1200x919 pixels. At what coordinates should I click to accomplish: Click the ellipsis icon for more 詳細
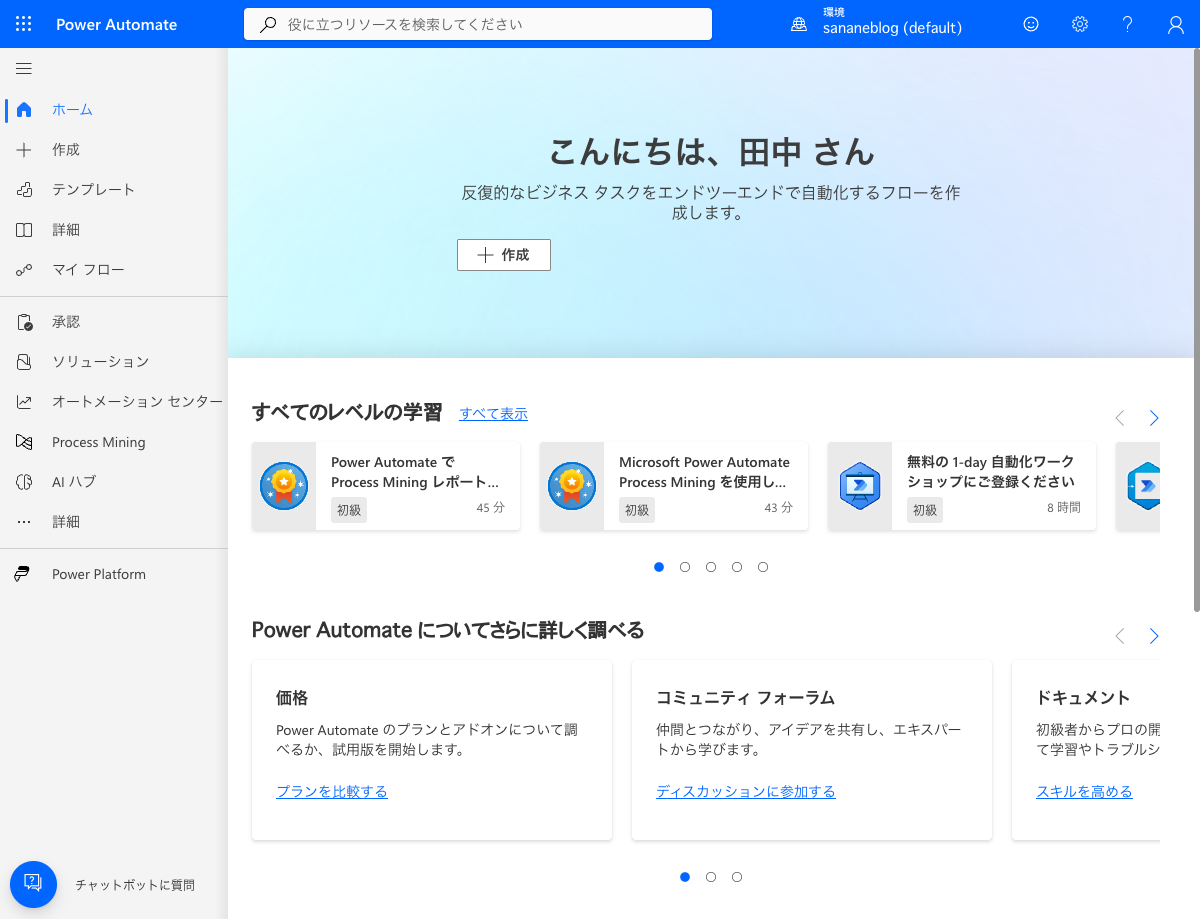[x=24, y=522]
